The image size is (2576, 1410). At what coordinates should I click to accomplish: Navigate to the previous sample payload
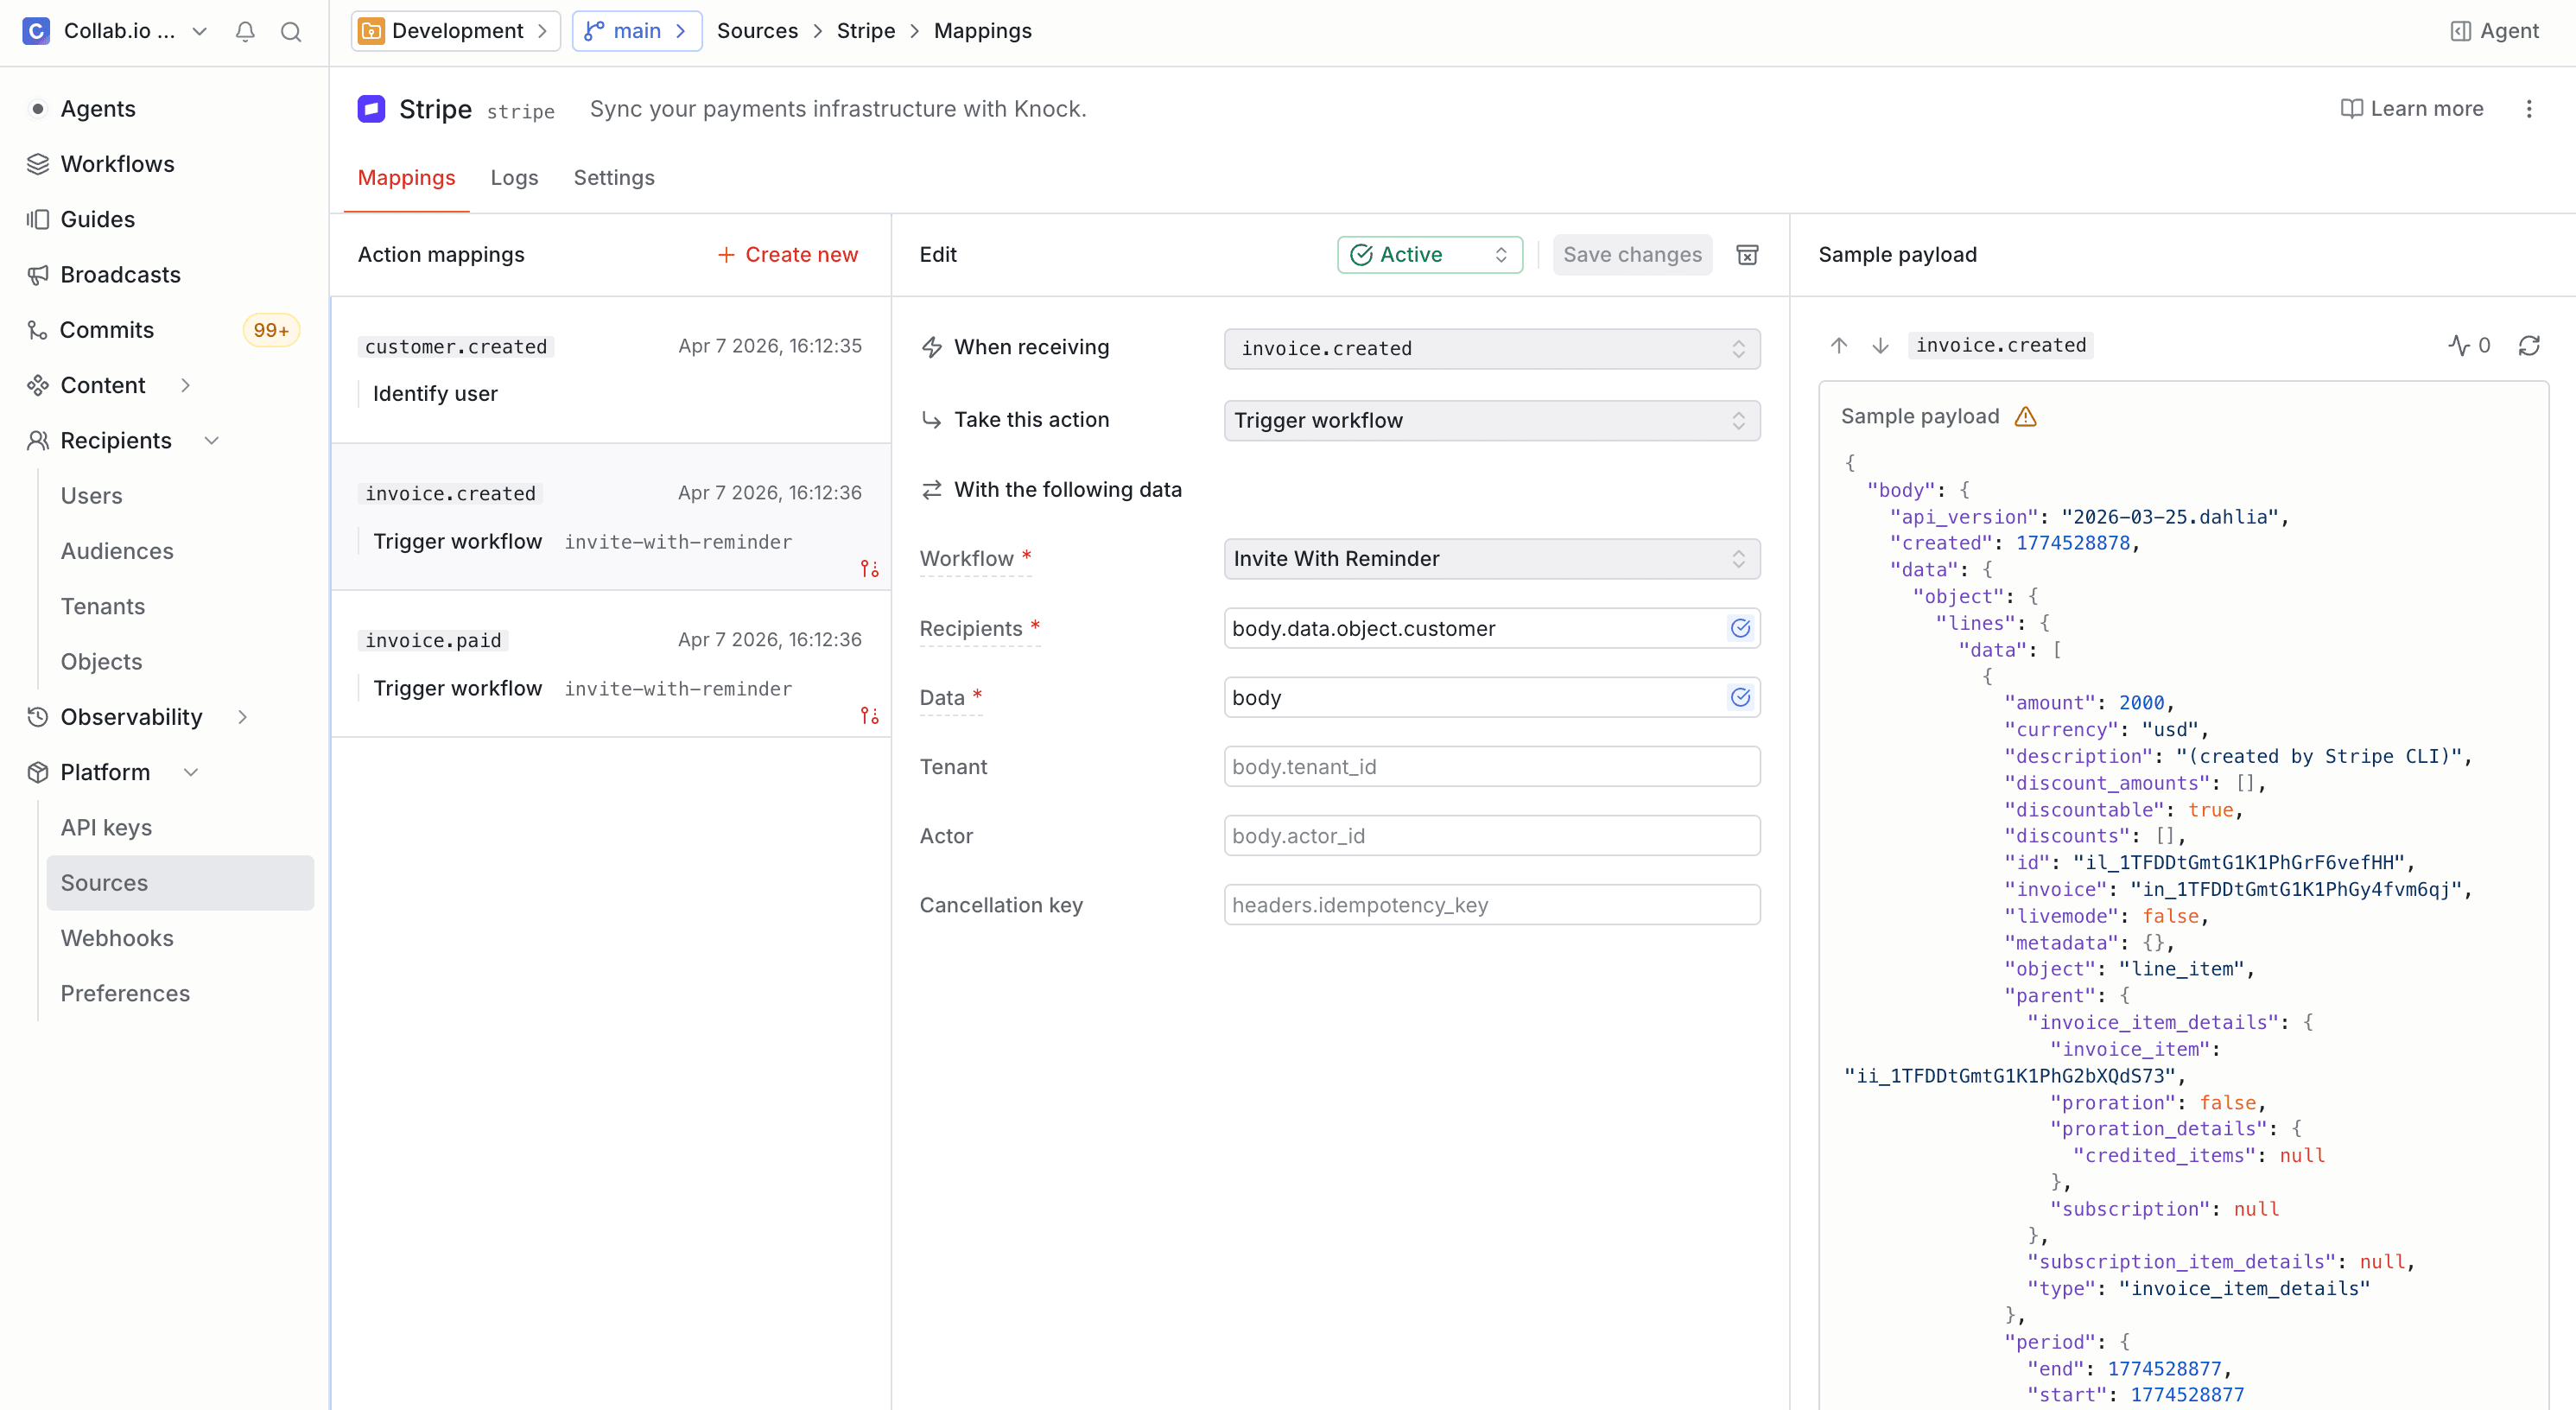point(1838,345)
